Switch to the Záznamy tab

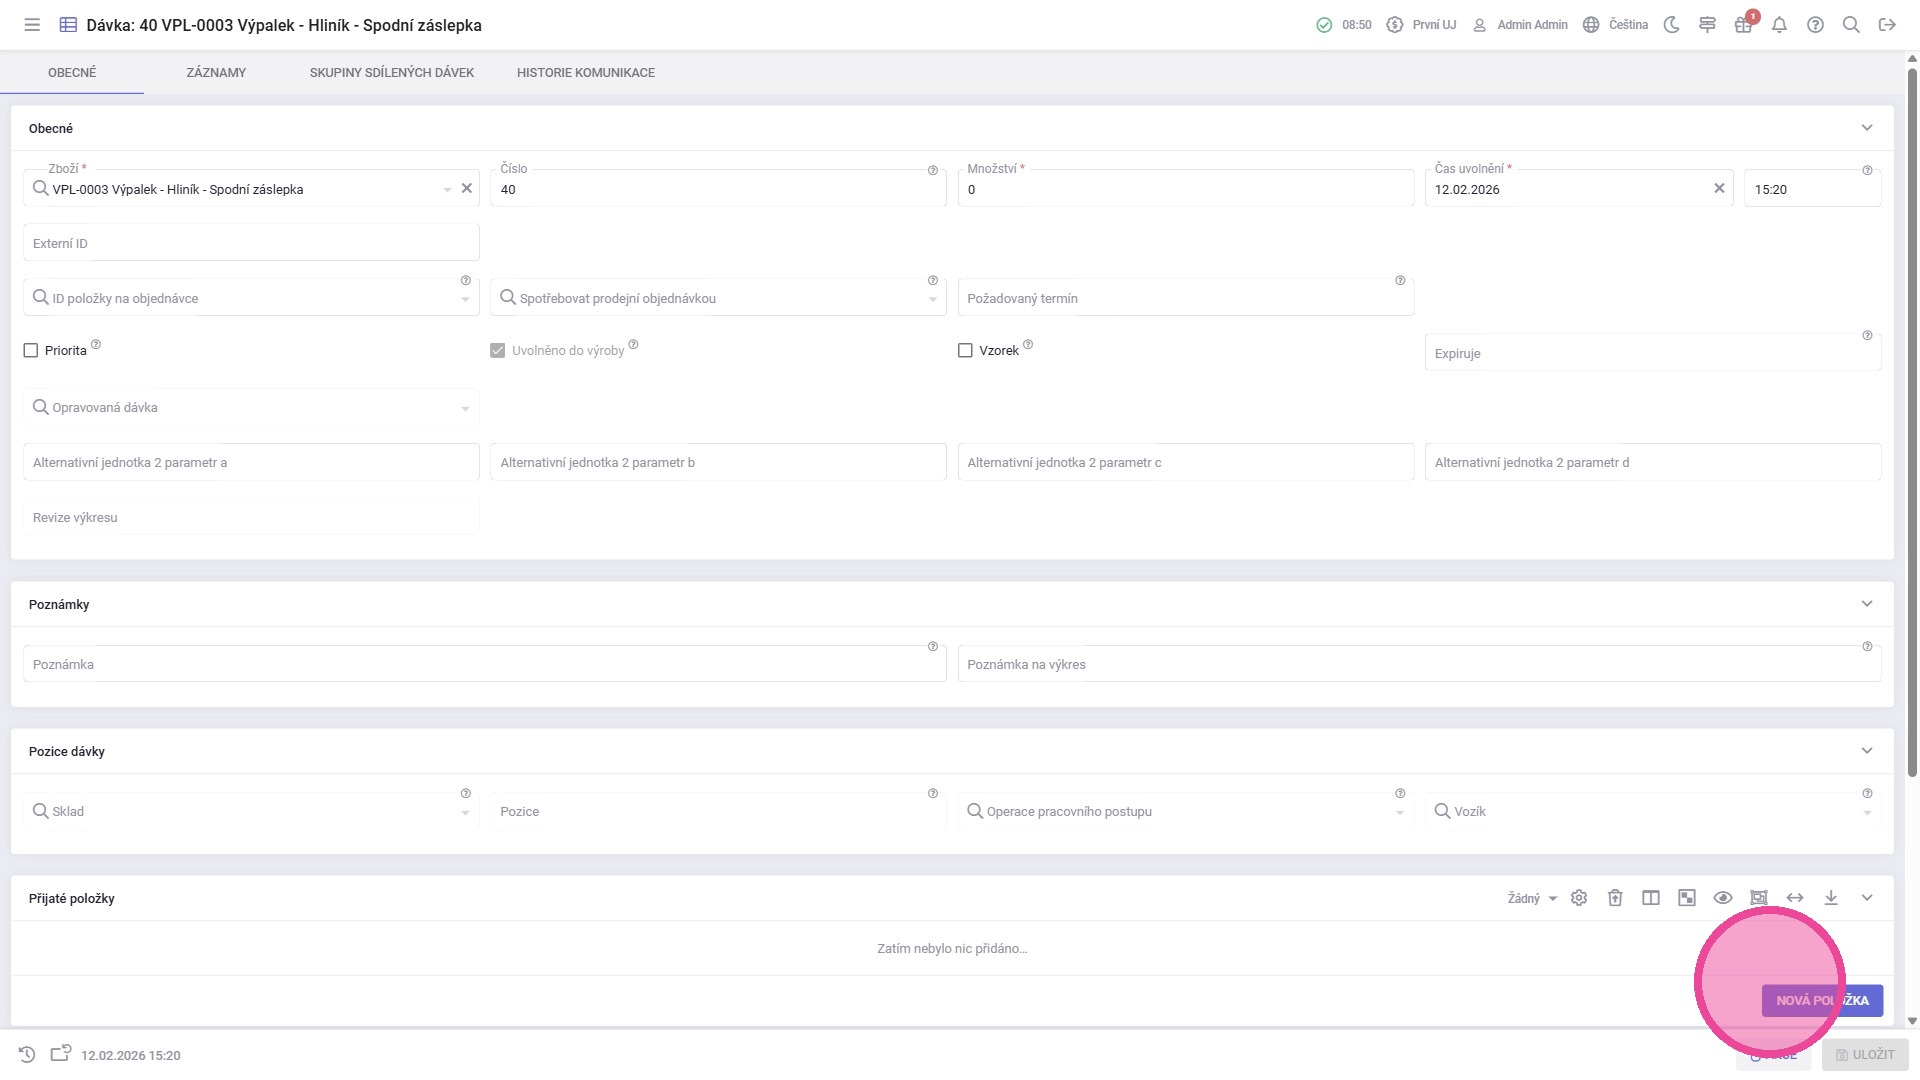click(x=216, y=72)
